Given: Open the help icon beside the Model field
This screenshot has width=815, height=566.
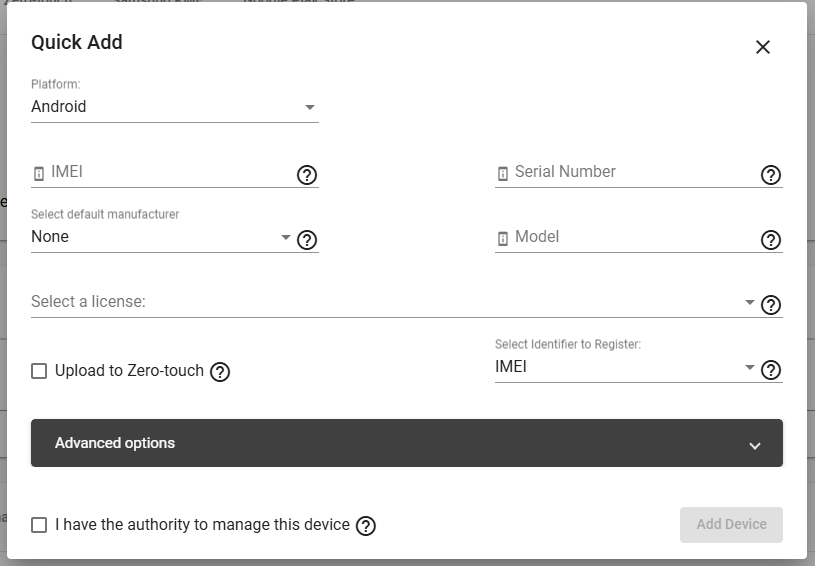Looking at the screenshot, I should (x=770, y=240).
